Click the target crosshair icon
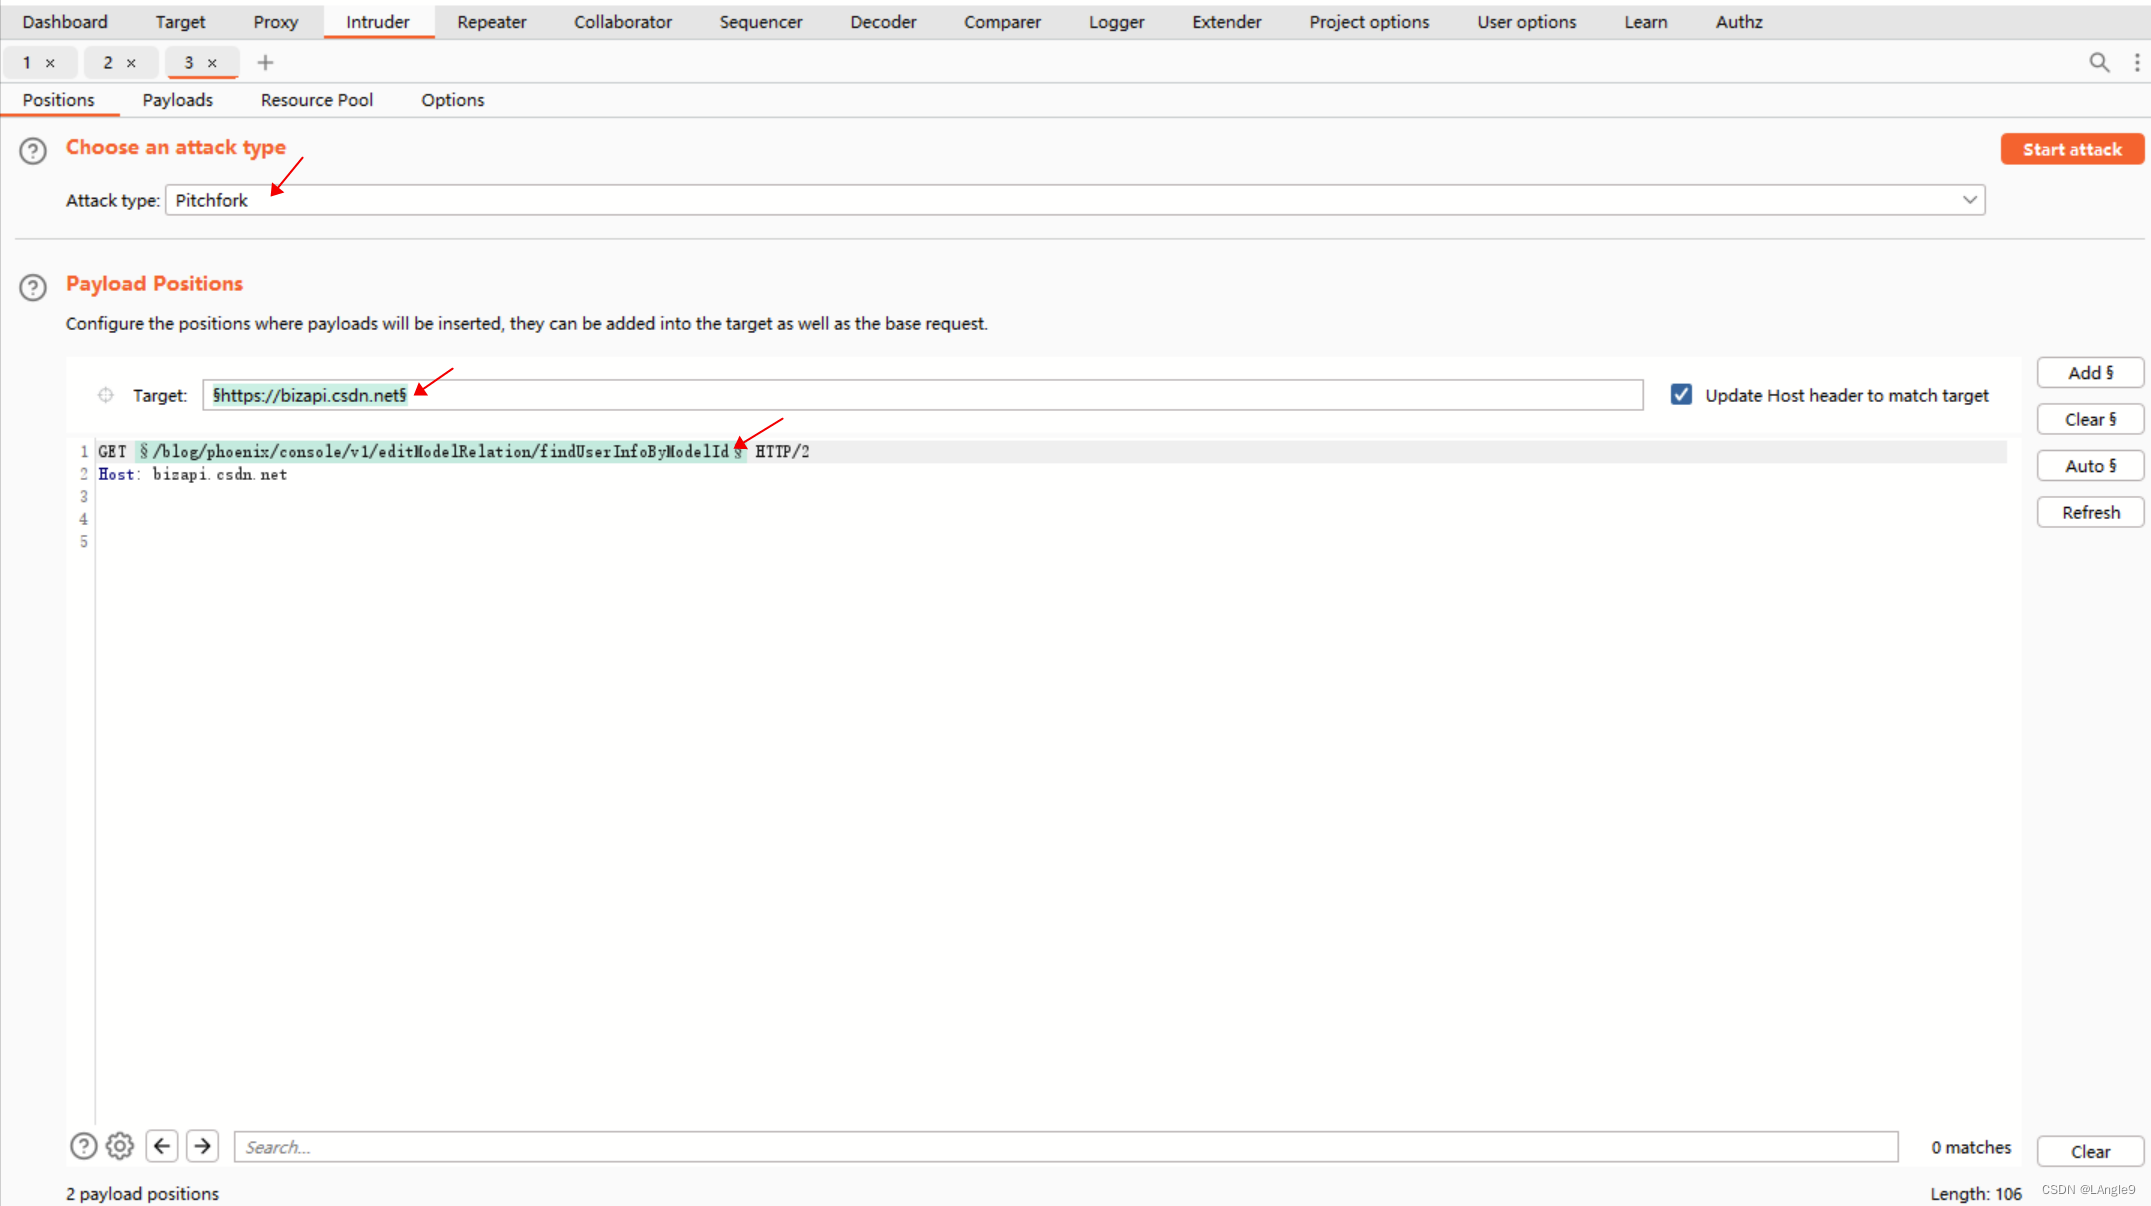This screenshot has width=2151, height=1206. point(106,395)
